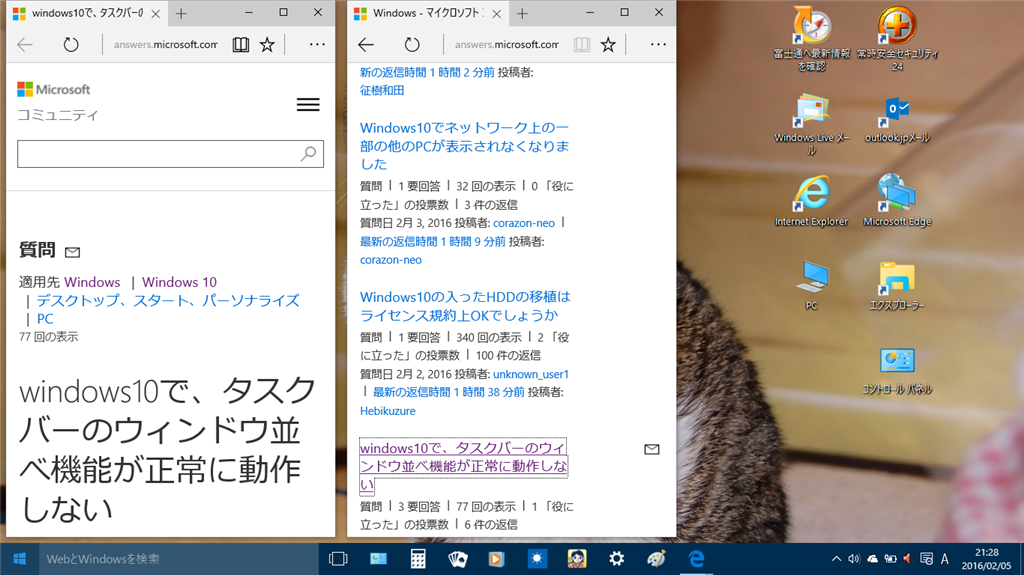This screenshot has width=1024, height=575.
Task: Click the Microsoft logo in left window
Action: coord(54,90)
